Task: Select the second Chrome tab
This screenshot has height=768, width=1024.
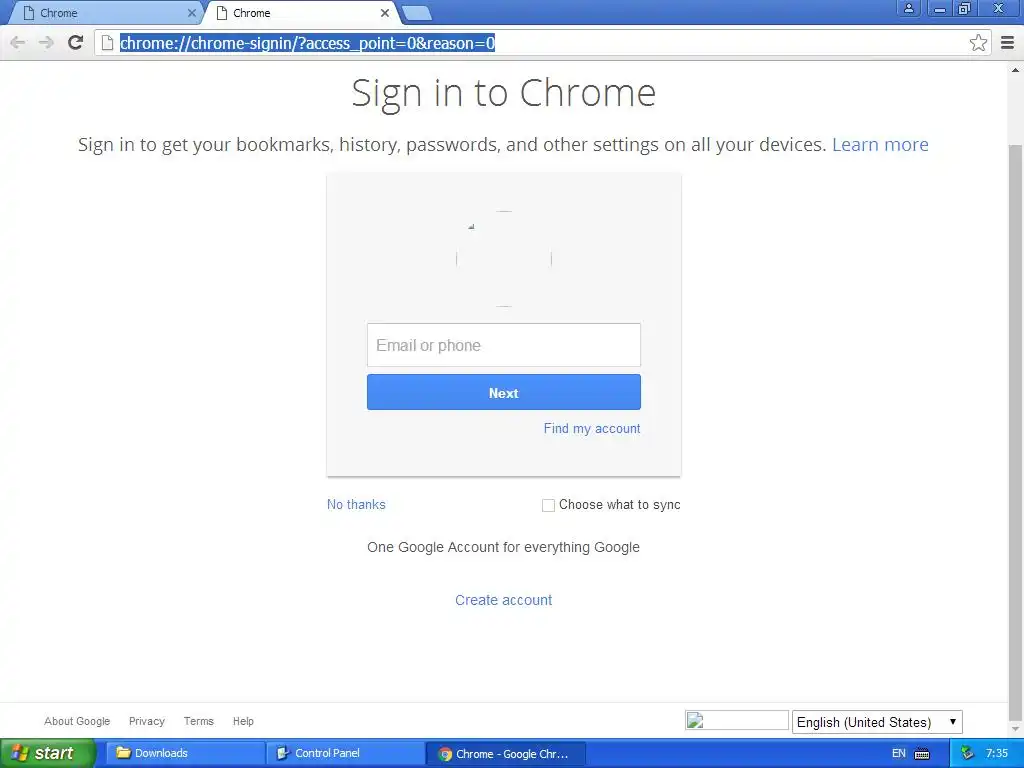Action: [x=300, y=13]
